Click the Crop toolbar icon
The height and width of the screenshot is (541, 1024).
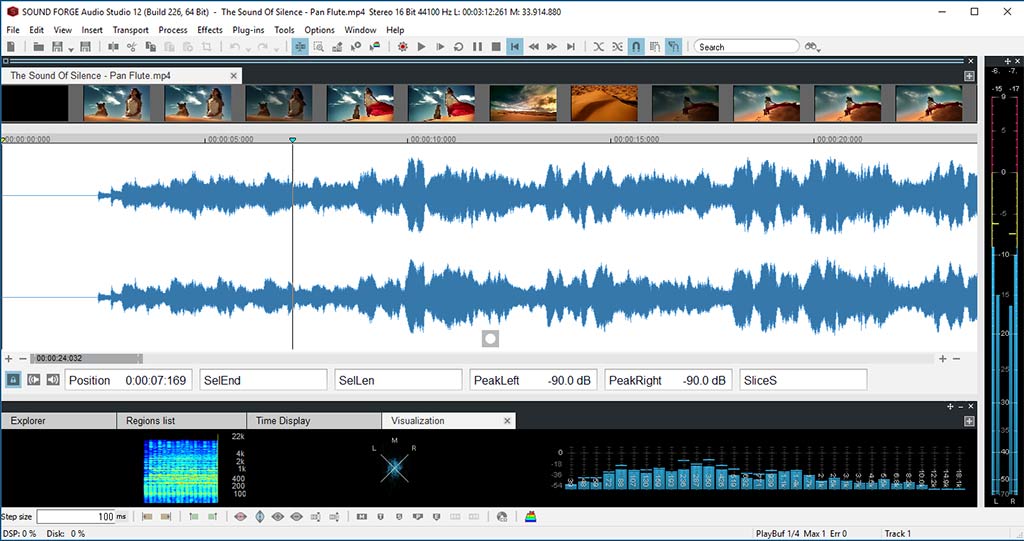(x=206, y=47)
